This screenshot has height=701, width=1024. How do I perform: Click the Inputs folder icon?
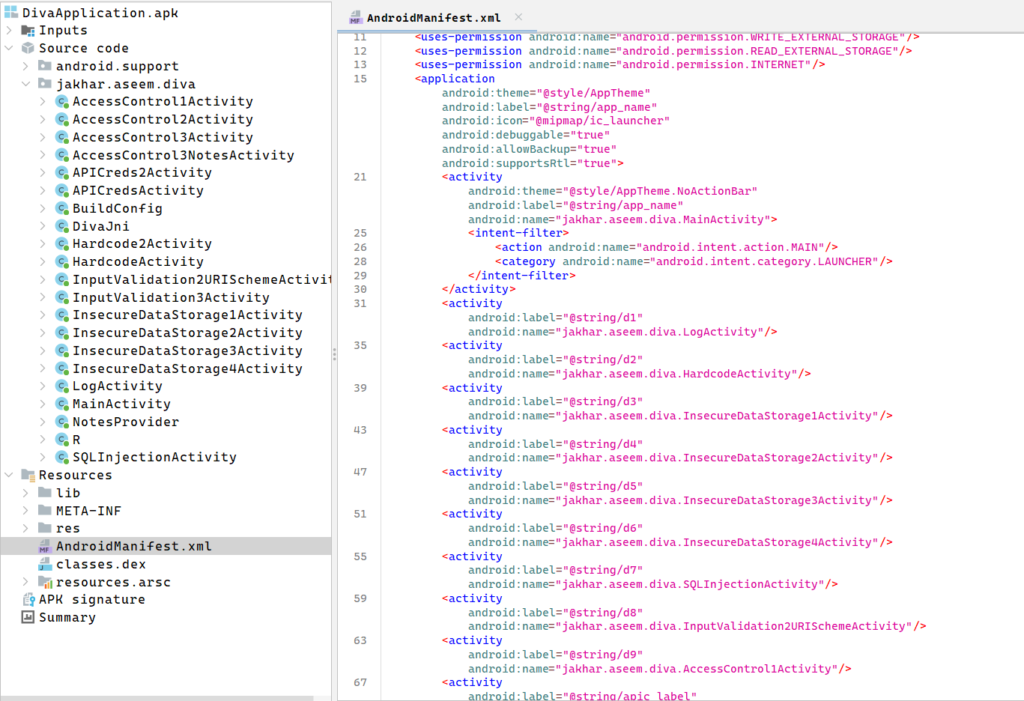click(x=28, y=30)
